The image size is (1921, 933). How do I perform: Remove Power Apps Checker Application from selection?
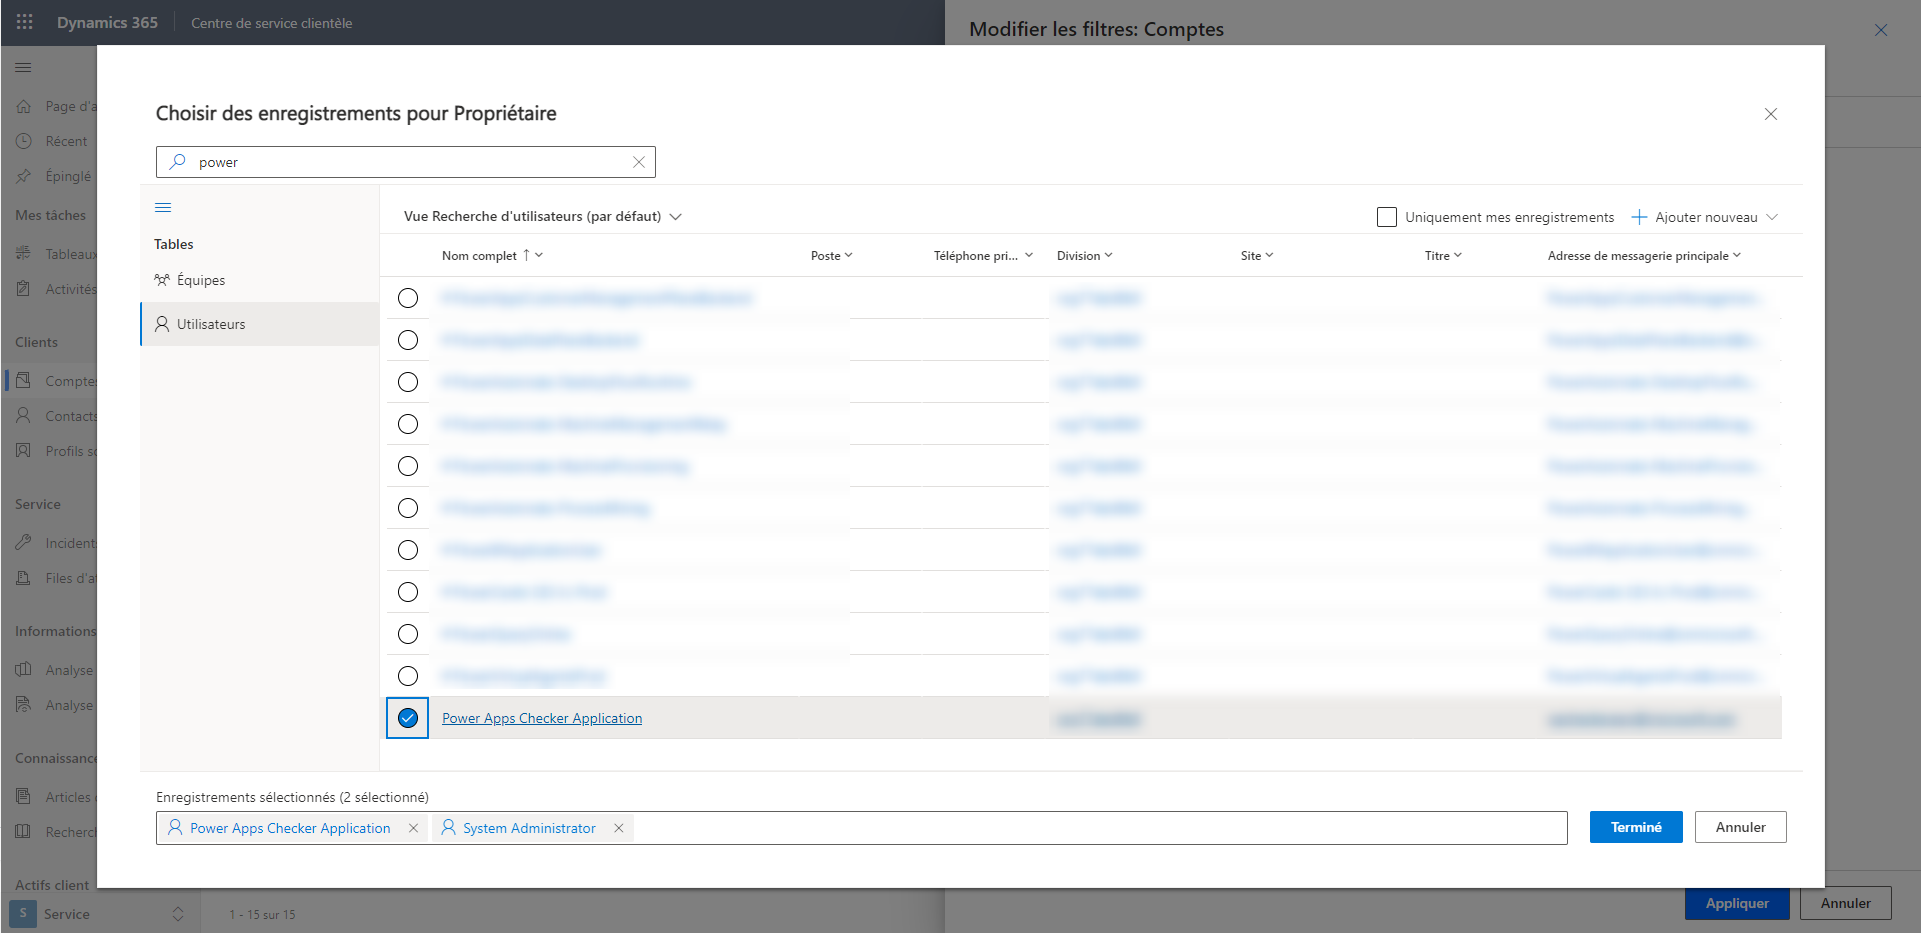(413, 828)
